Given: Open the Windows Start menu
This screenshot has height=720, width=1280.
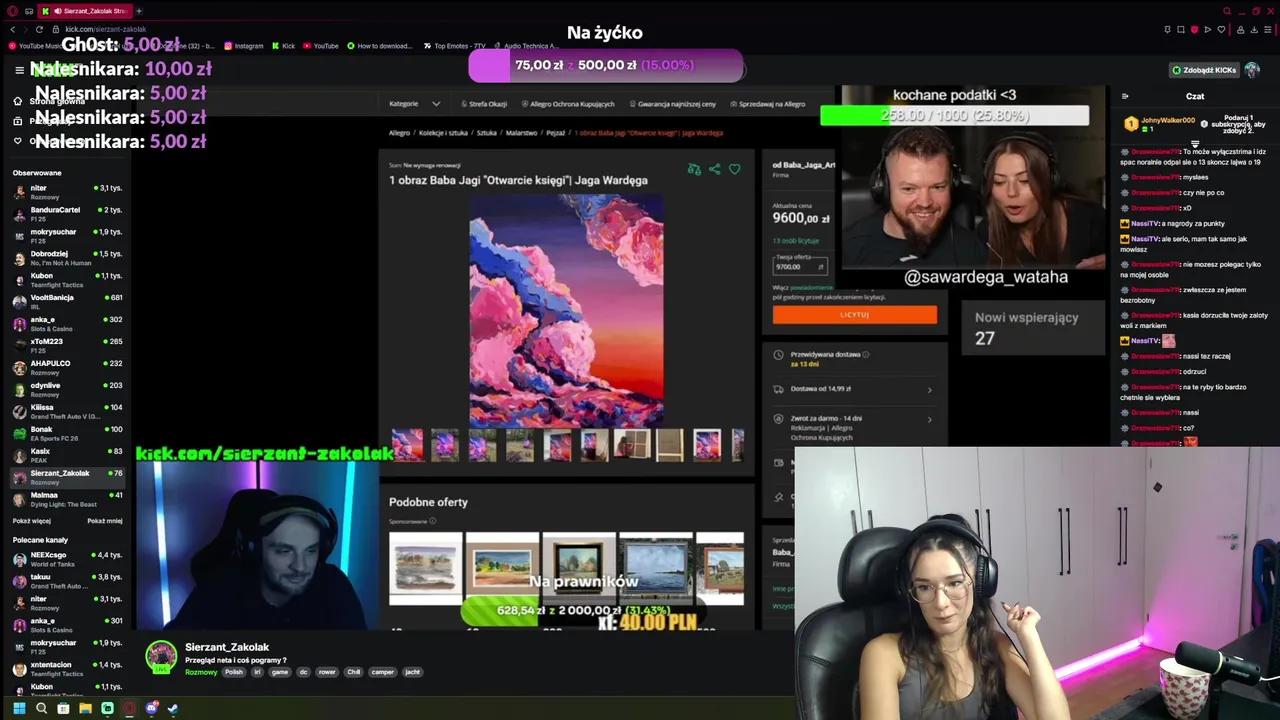Looking at the screenshot, I should 18,708.
